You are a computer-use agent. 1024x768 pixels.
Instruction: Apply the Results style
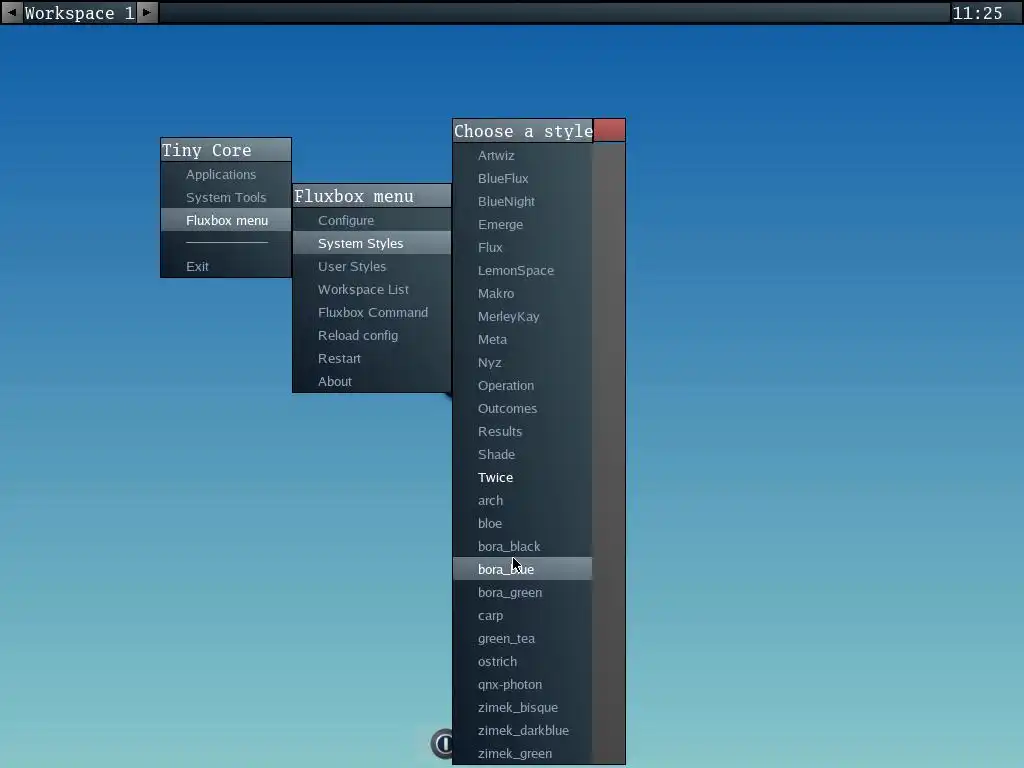pyautogui.click(x=522, y=431)
